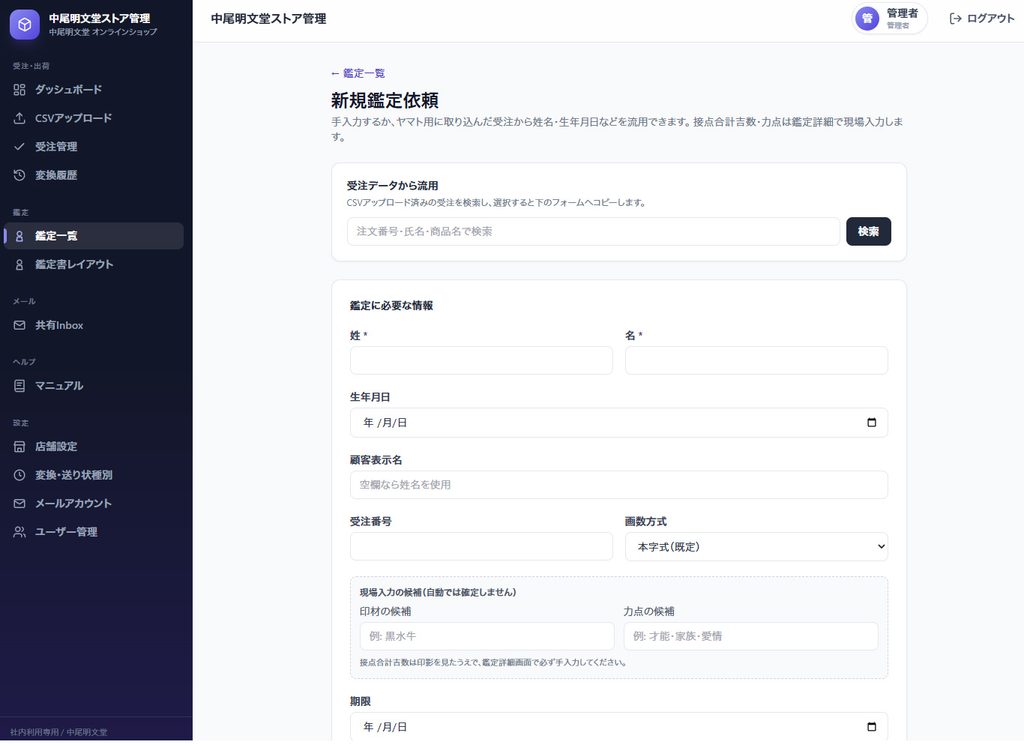Click the 期限 date field
Screen dimensions: 1024x747
pos(618,727)
